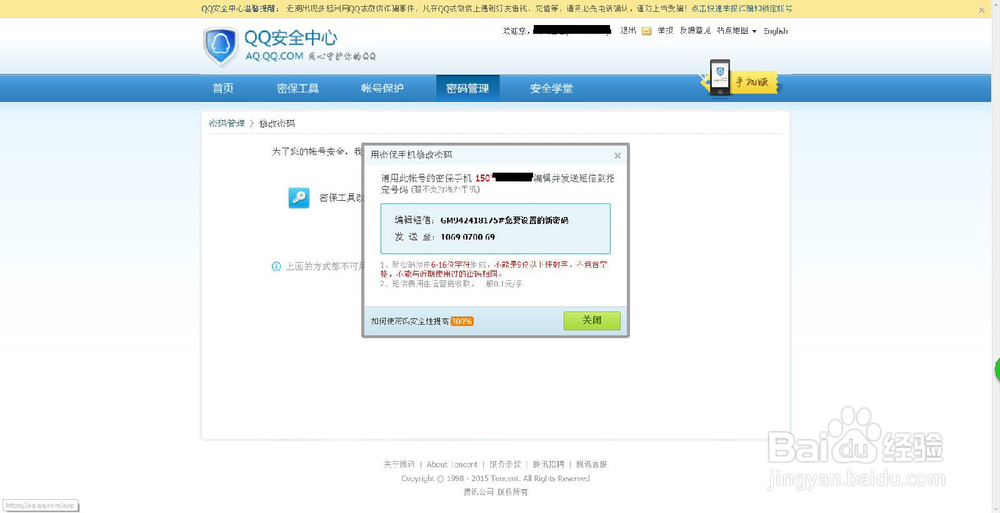
Task: Open the 密保工具 tab
Action: [x=298, y=89]
